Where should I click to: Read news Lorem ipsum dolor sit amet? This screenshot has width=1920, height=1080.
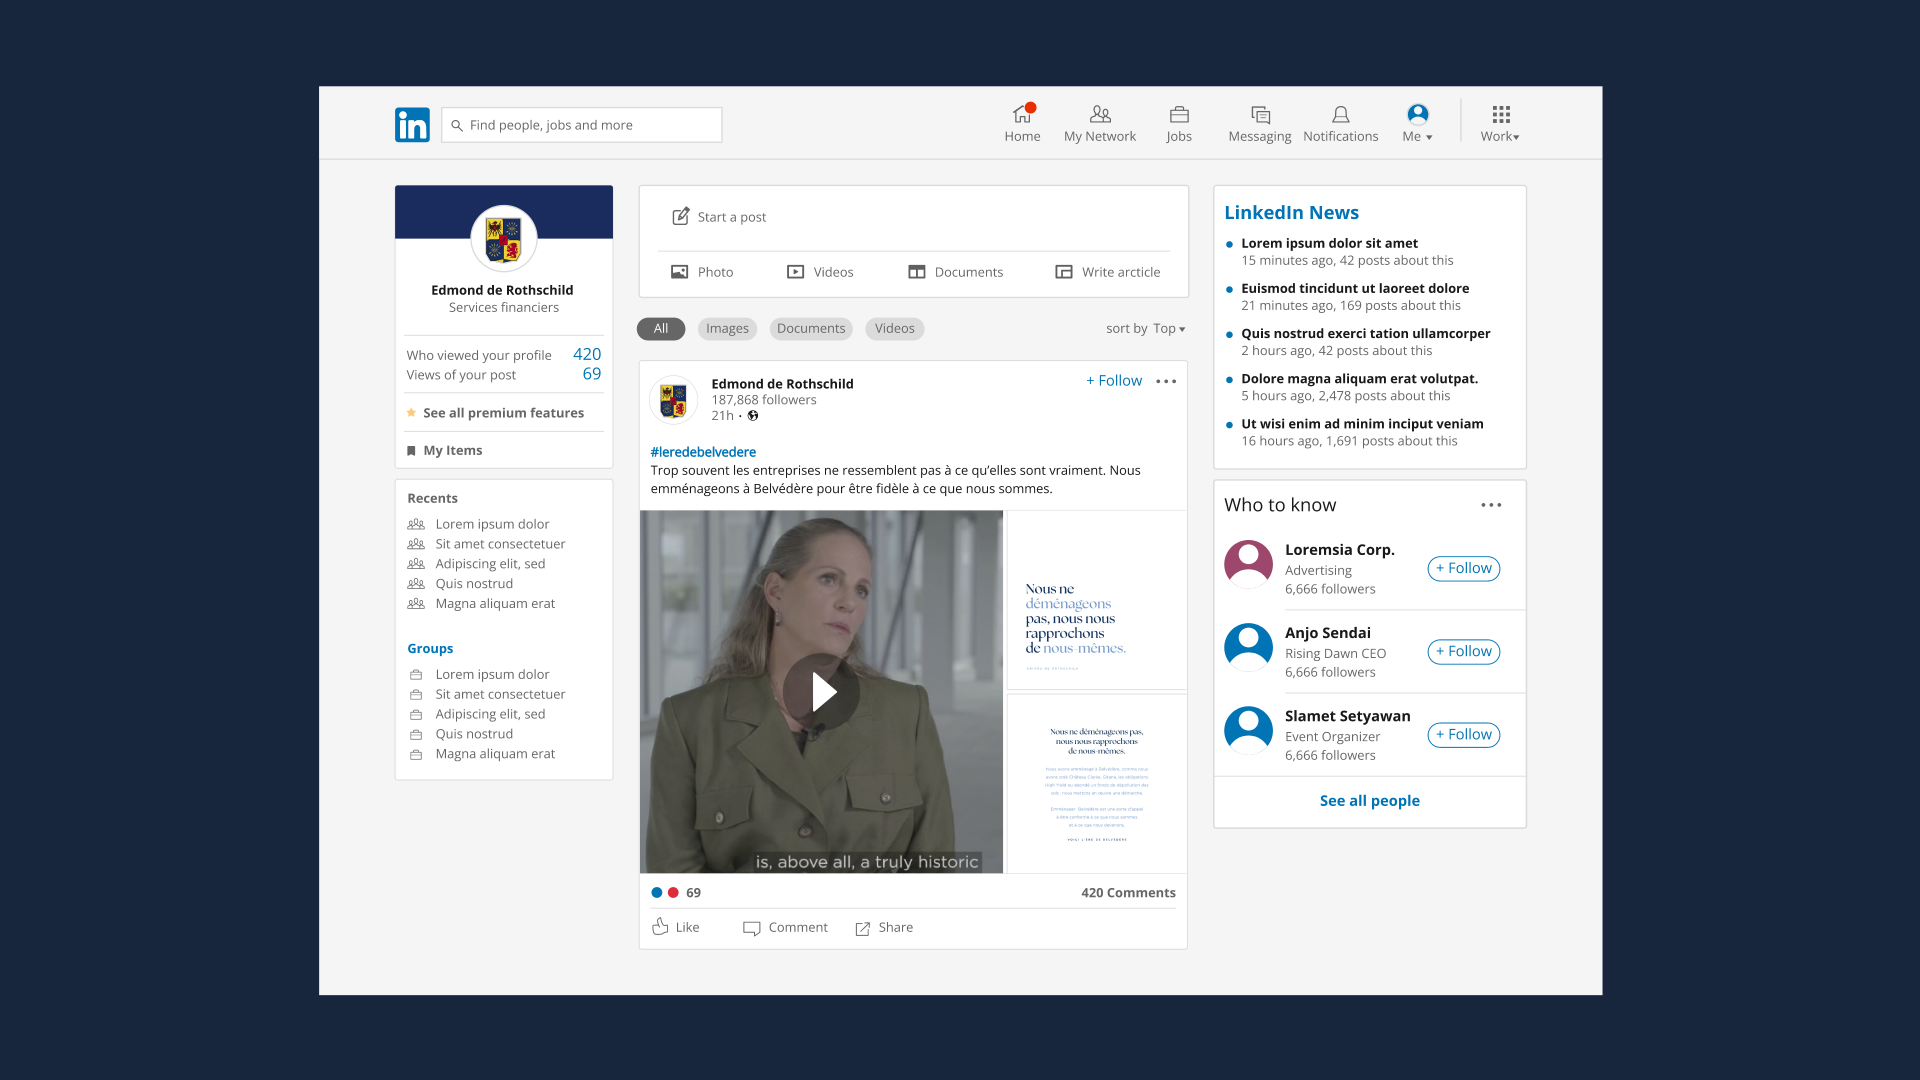coord(1329,243)
